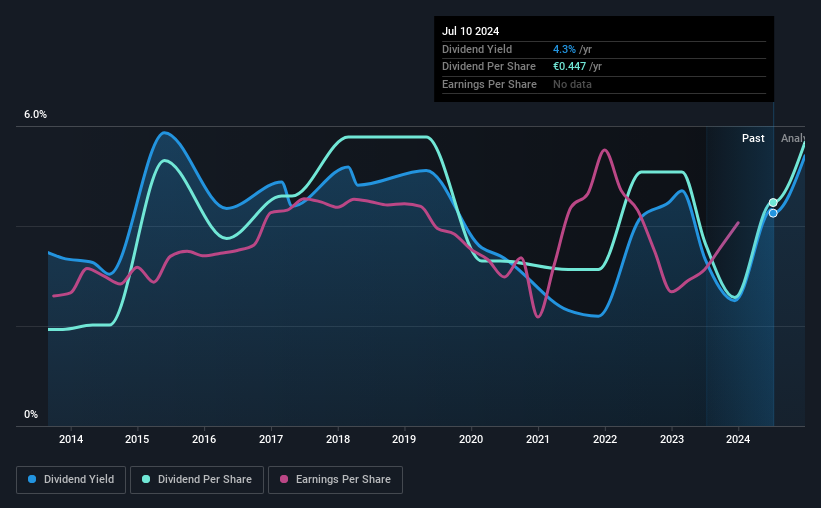Viewport: 821px width, 508px height.
Task: Click the 2017 label on the time axis
Action: click(x=271, y=439)
